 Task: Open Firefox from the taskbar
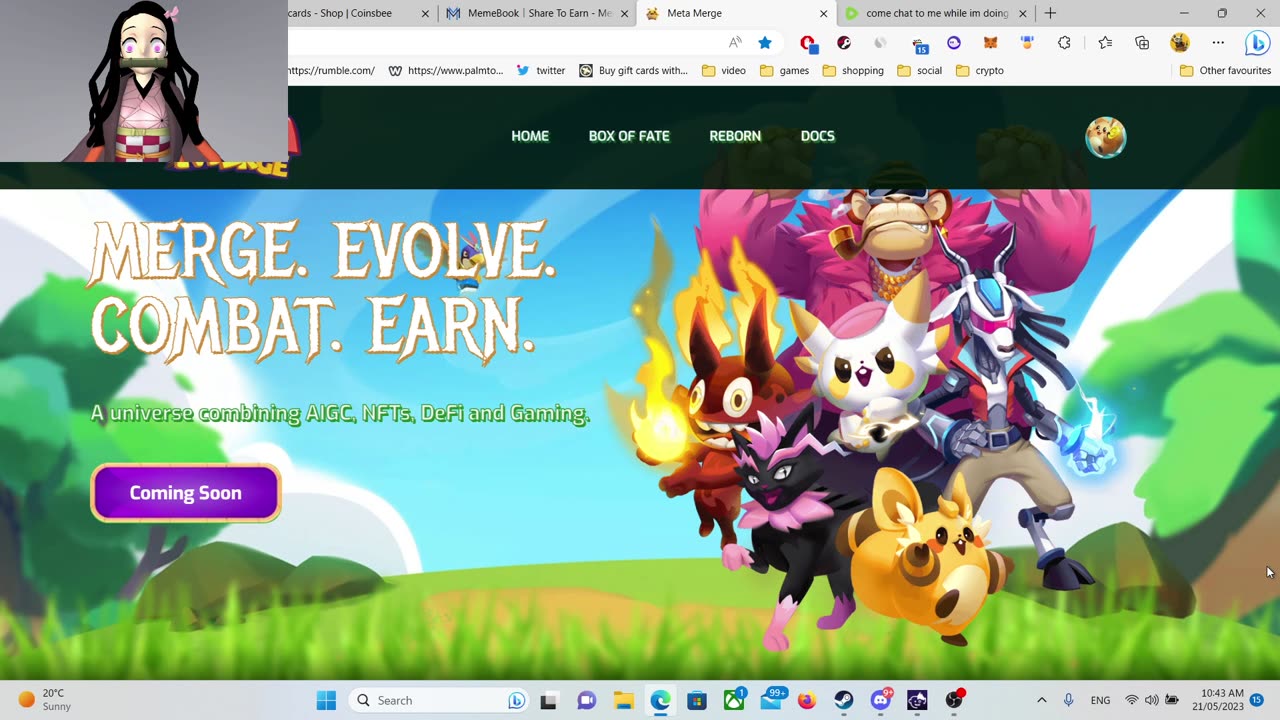[x=807, y=700]
